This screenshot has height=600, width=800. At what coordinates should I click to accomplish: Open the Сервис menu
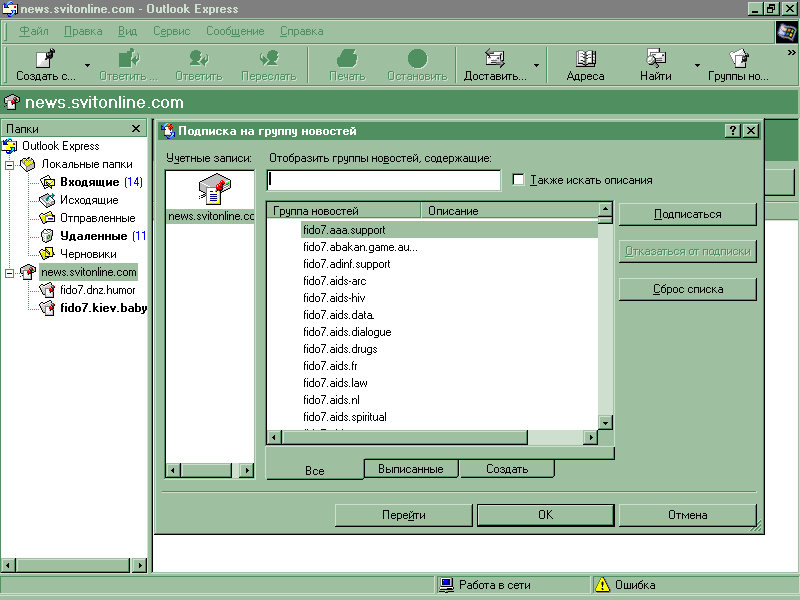[x=171, y=31]
